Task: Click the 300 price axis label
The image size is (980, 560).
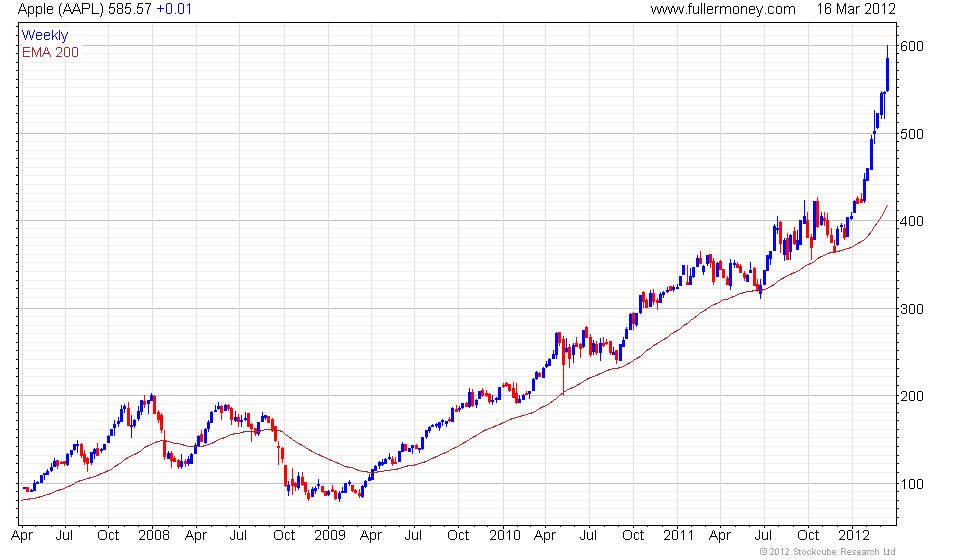Action: click(x=912, y=309)
